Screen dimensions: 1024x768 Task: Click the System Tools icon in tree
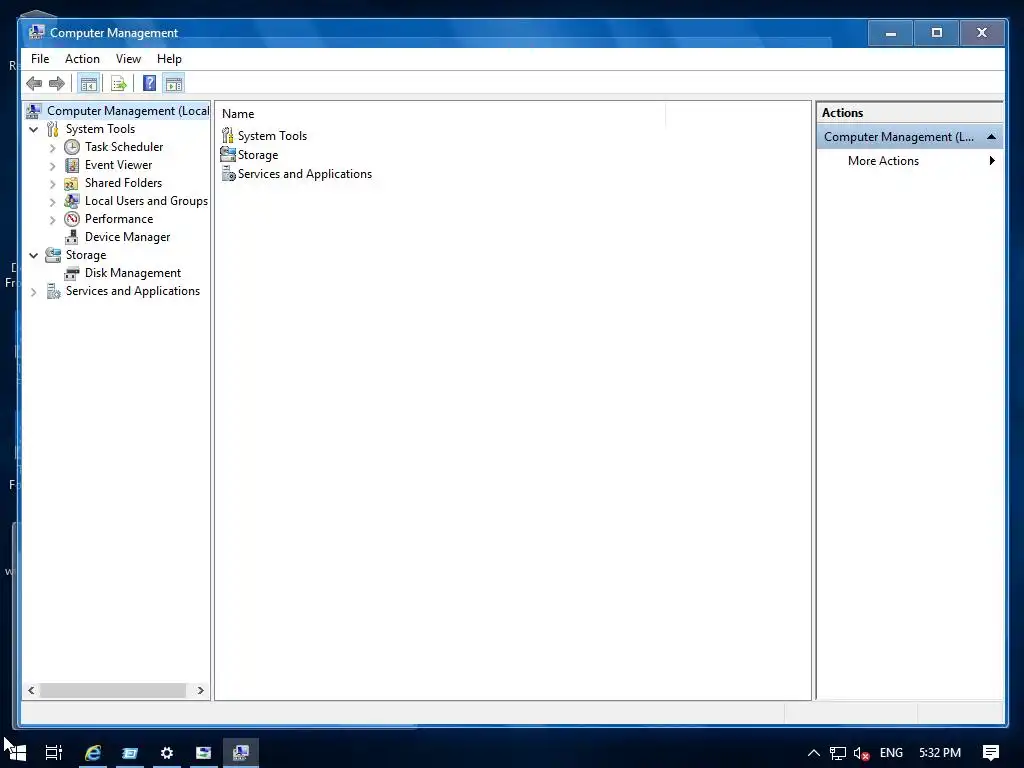[x=53, y=129]
